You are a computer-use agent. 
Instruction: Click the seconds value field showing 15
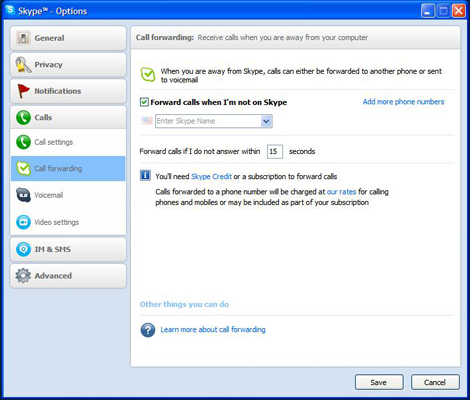(275, 151)
